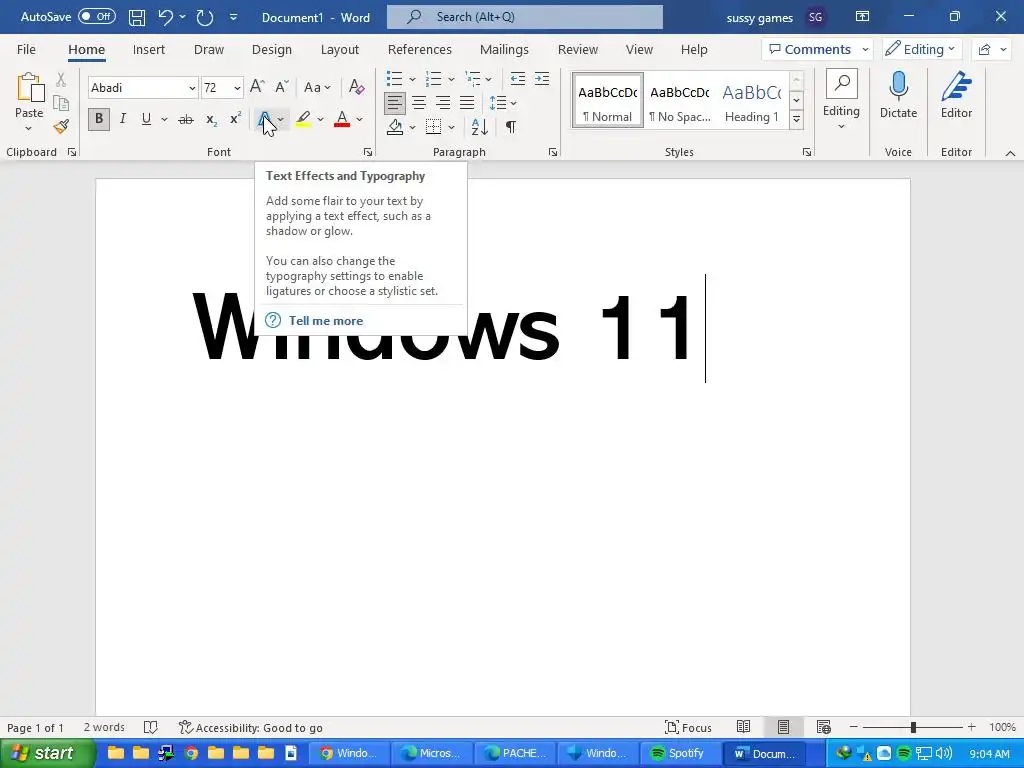The image size is (1024, 768).
Task: Apply superscript formatting
Action: click(x=235, y=120)
